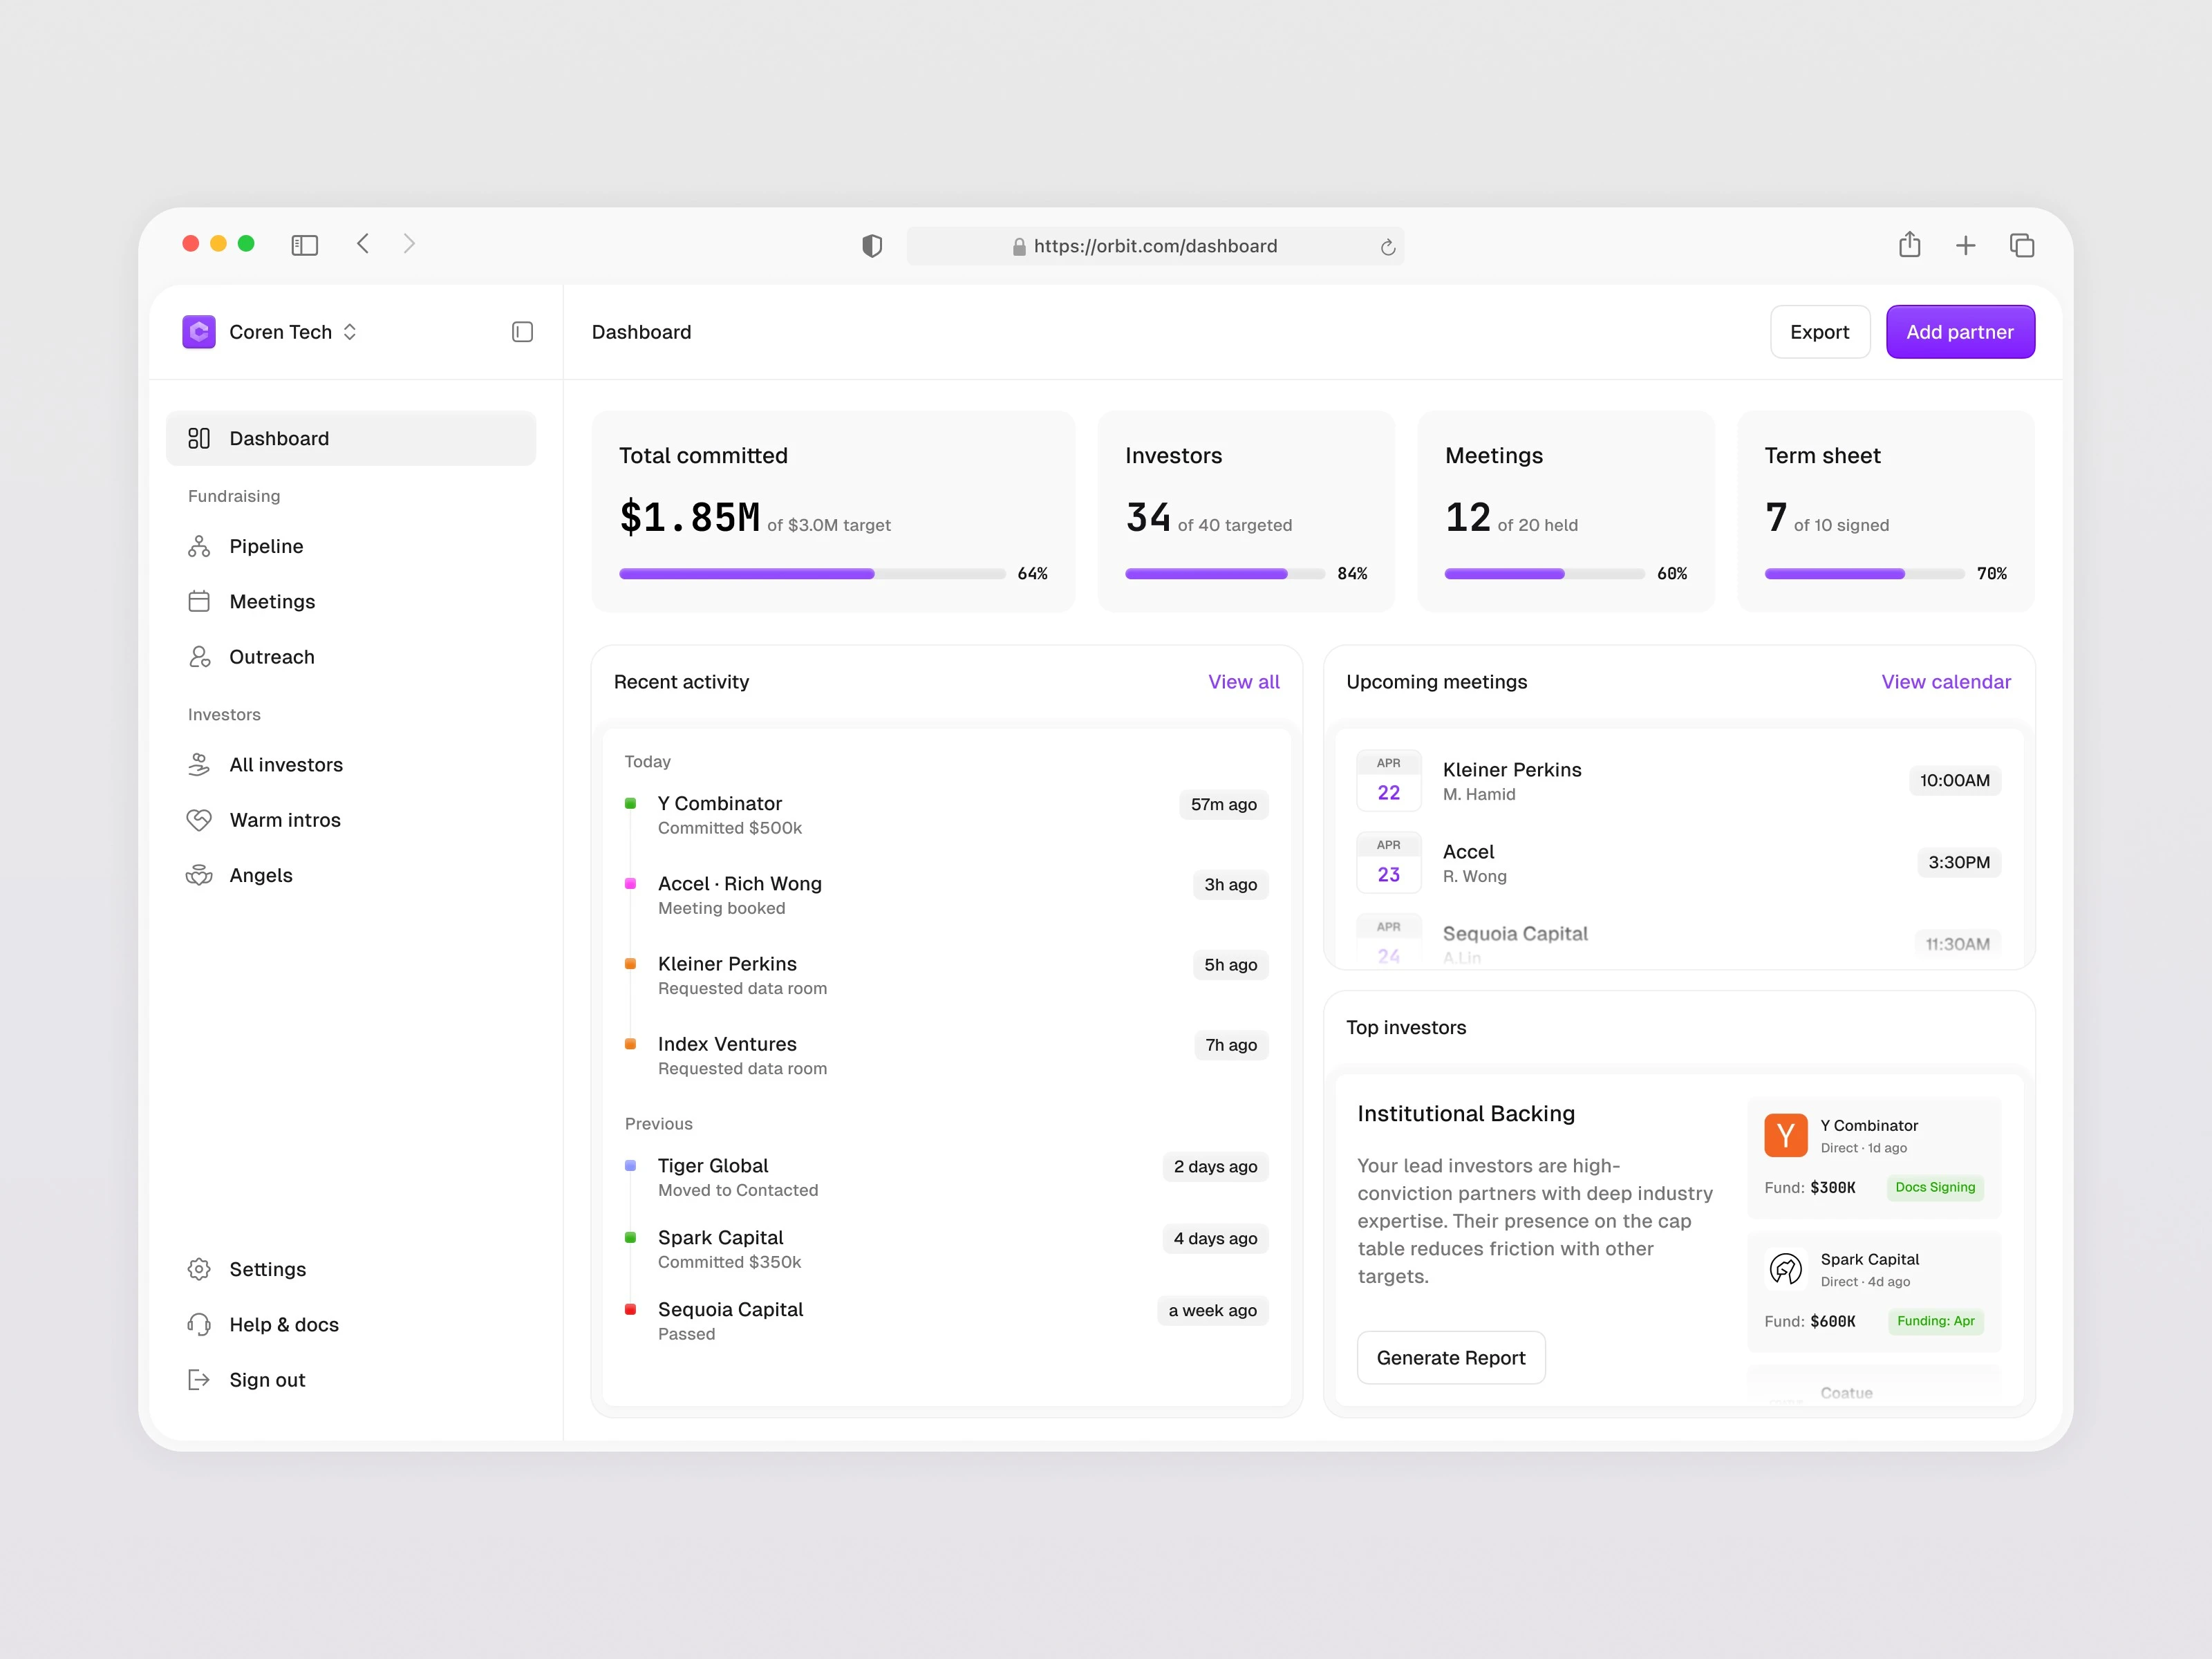
Task: Go forward with browser forward arrow
Action: click(x=409, y=244)
